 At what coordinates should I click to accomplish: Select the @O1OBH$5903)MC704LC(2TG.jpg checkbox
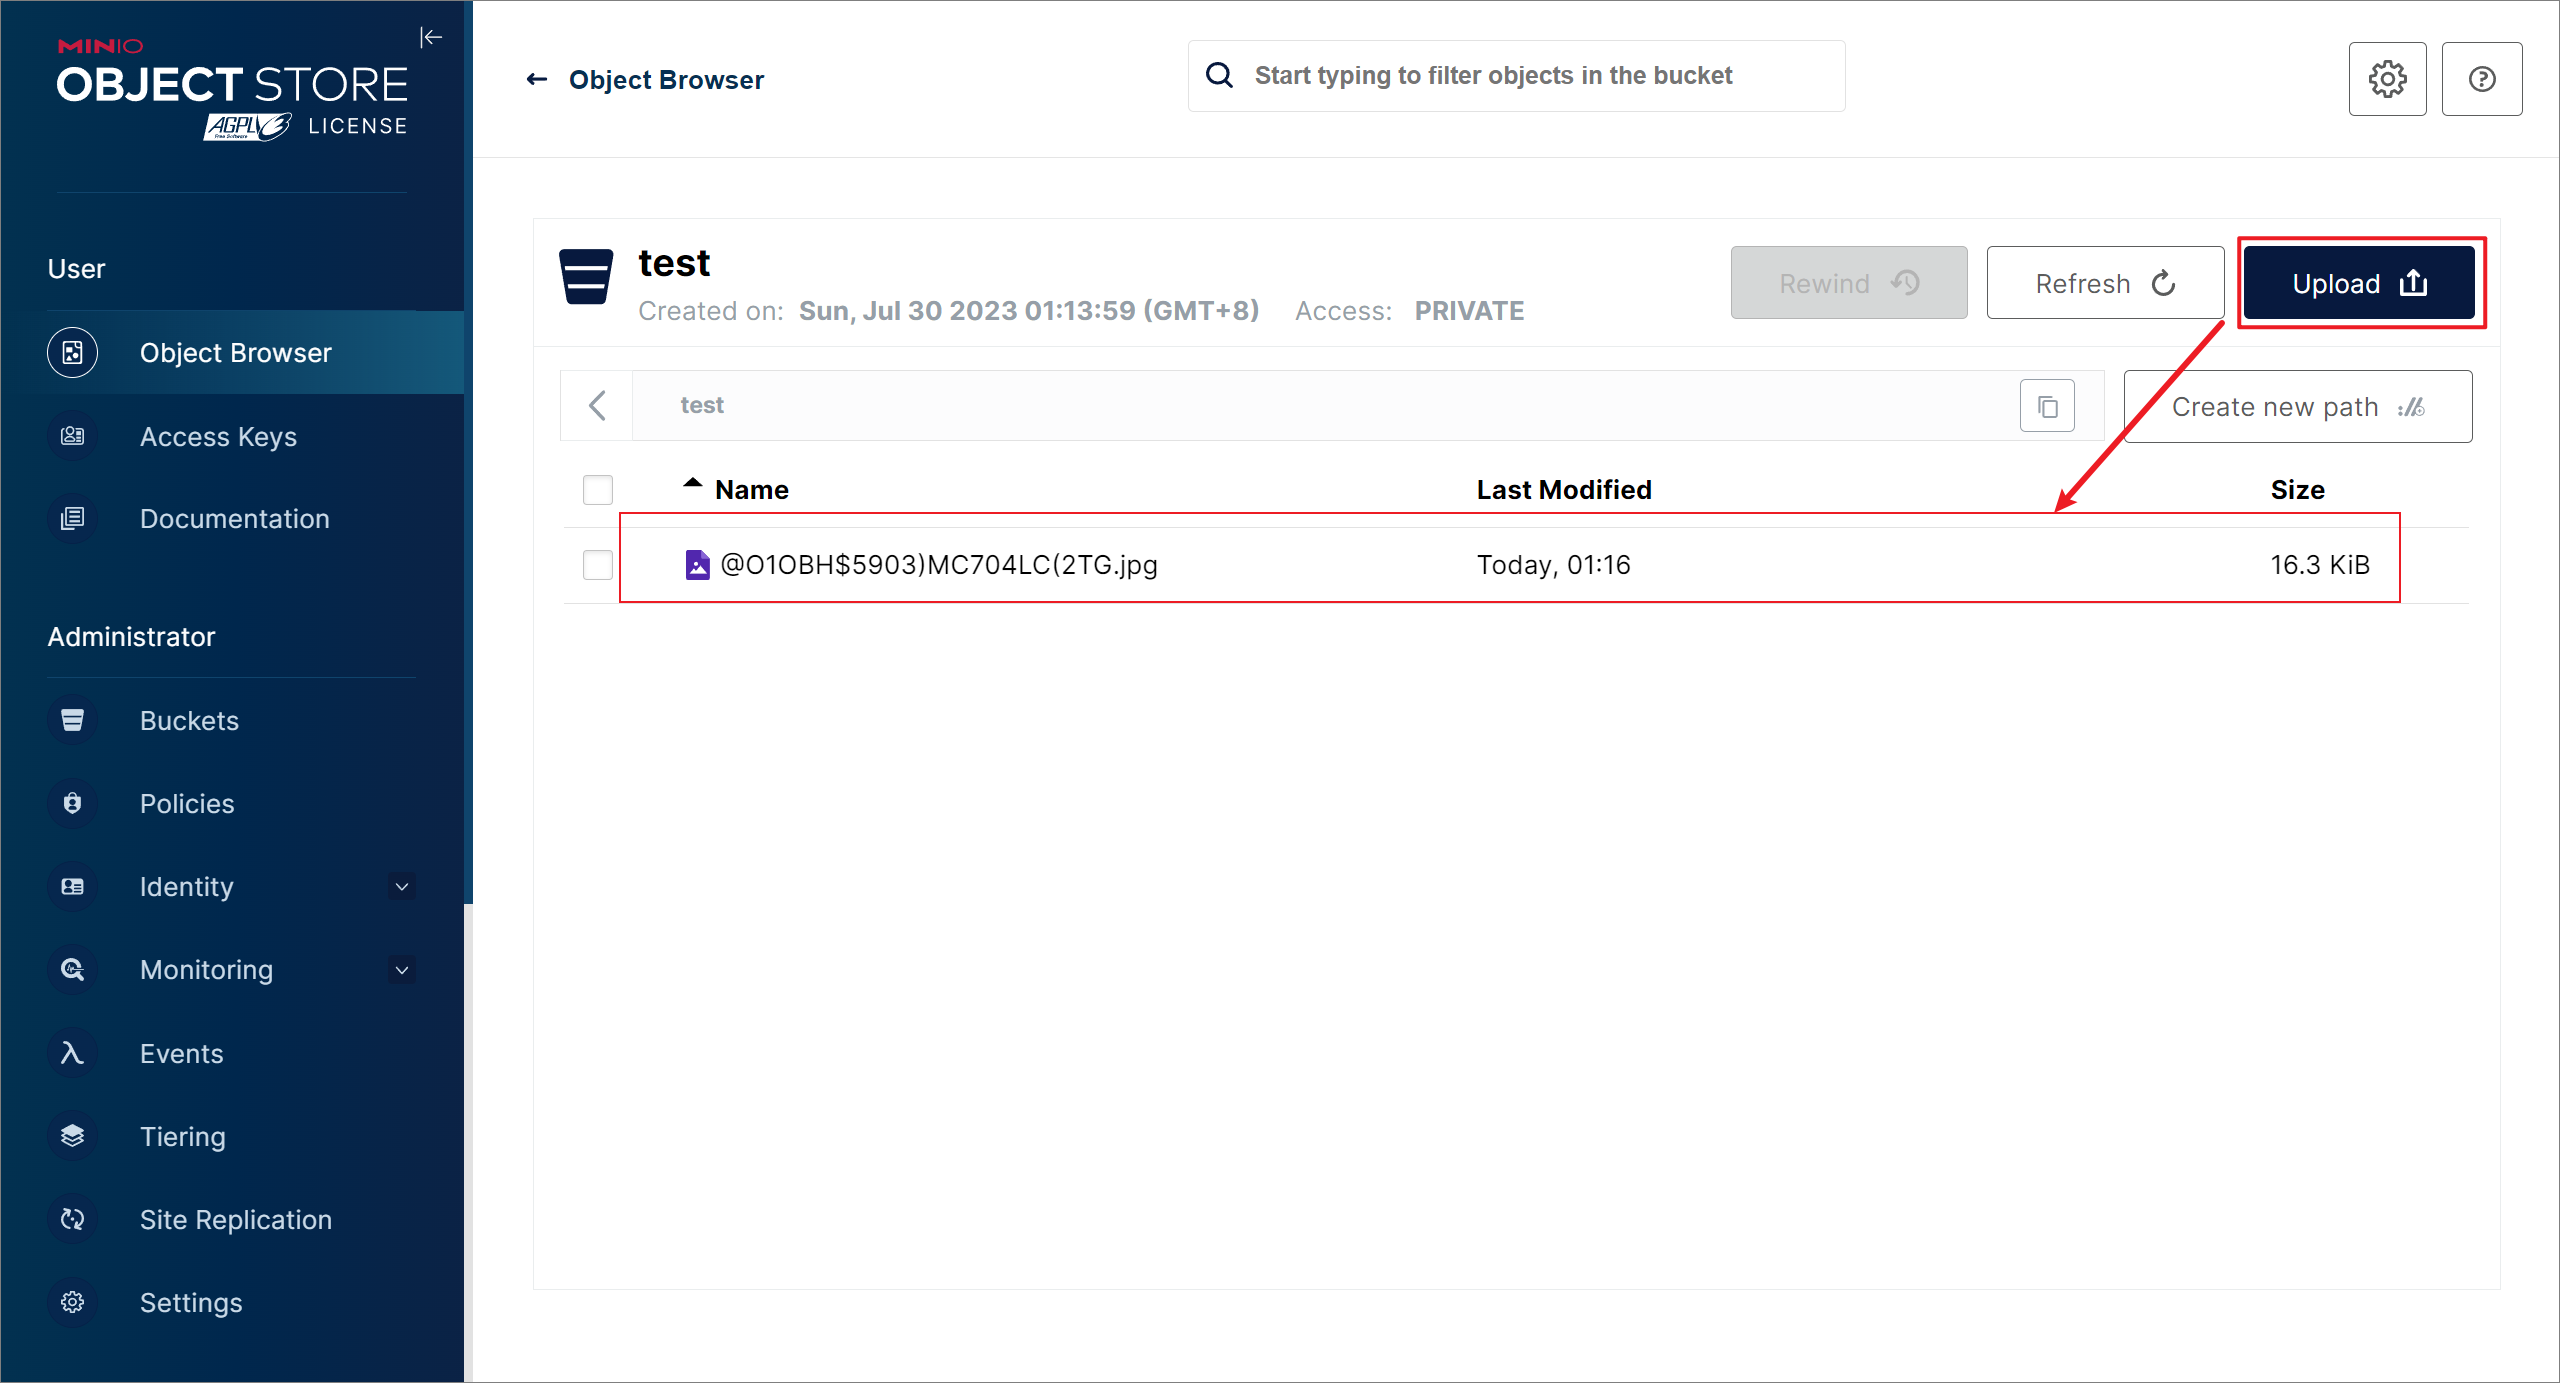tap(598, 565)
